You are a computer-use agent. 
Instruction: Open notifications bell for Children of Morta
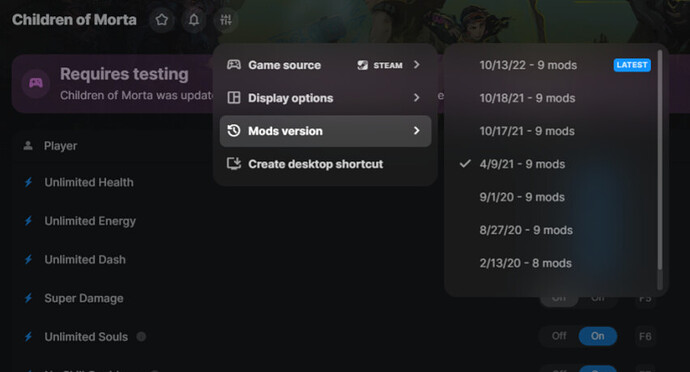(x=194, y=20)
